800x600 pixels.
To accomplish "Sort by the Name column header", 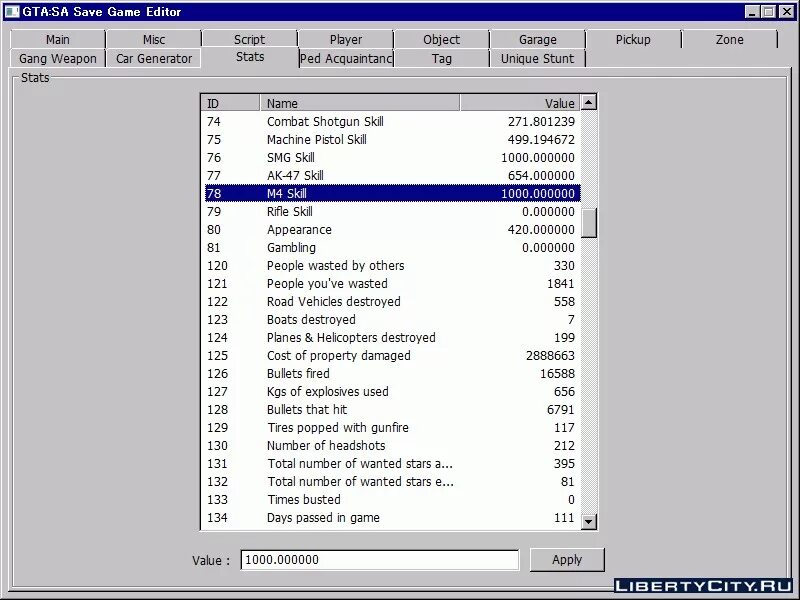I will (360, 103).
